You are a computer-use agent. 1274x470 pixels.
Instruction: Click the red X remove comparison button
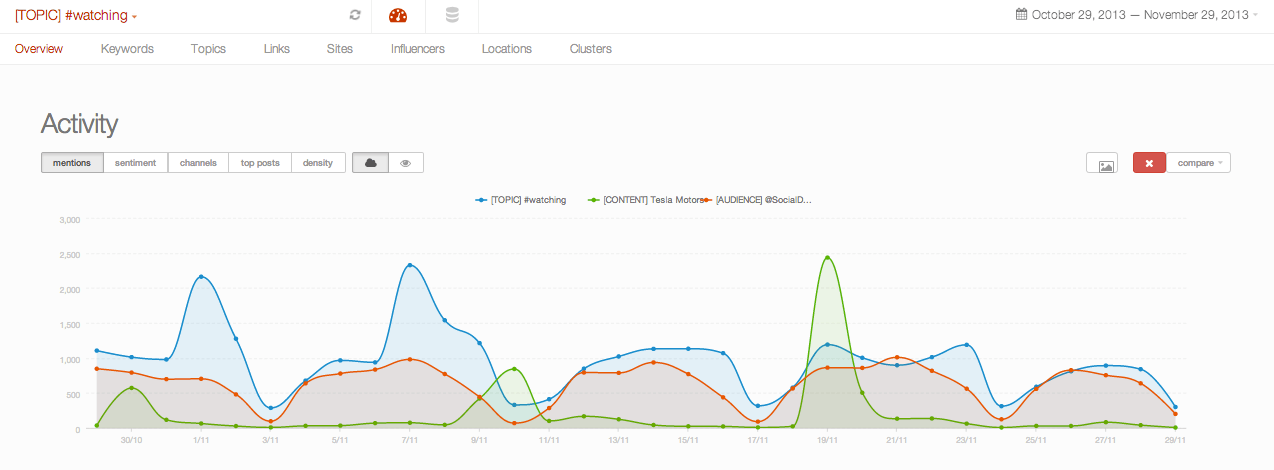[x=1149, y=163]
